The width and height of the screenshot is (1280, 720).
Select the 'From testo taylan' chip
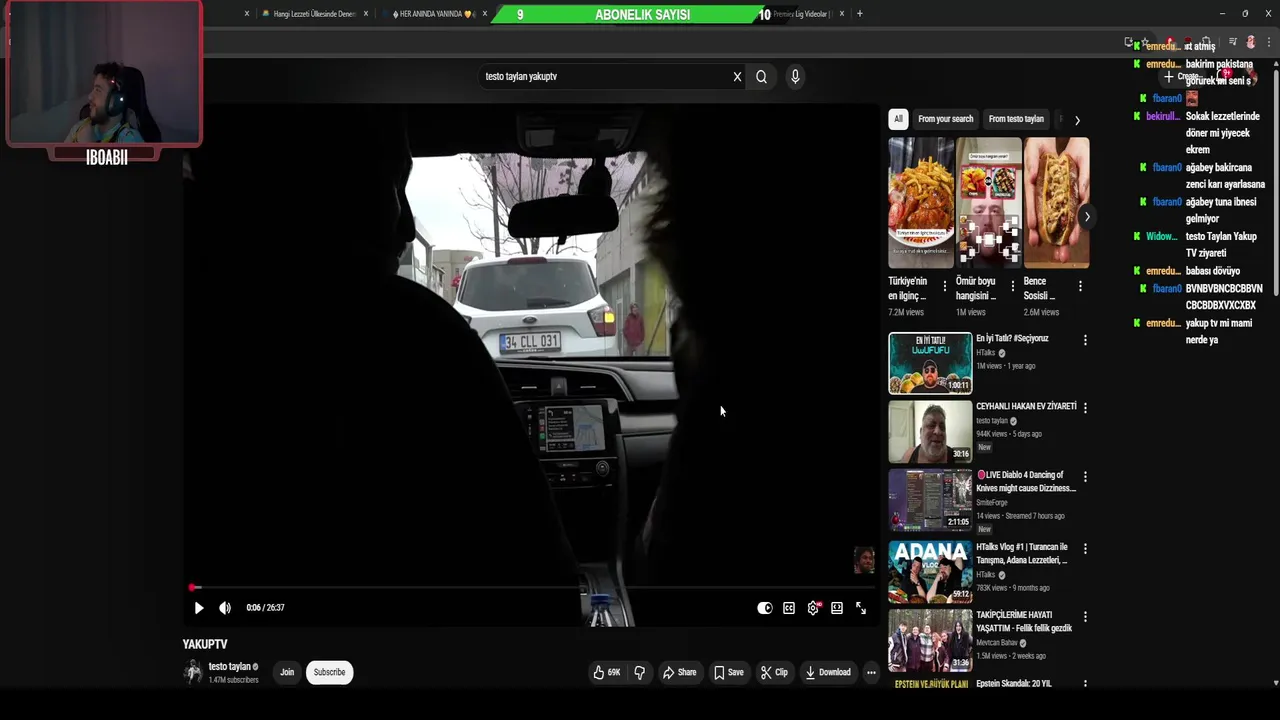tap(1016, 119)
